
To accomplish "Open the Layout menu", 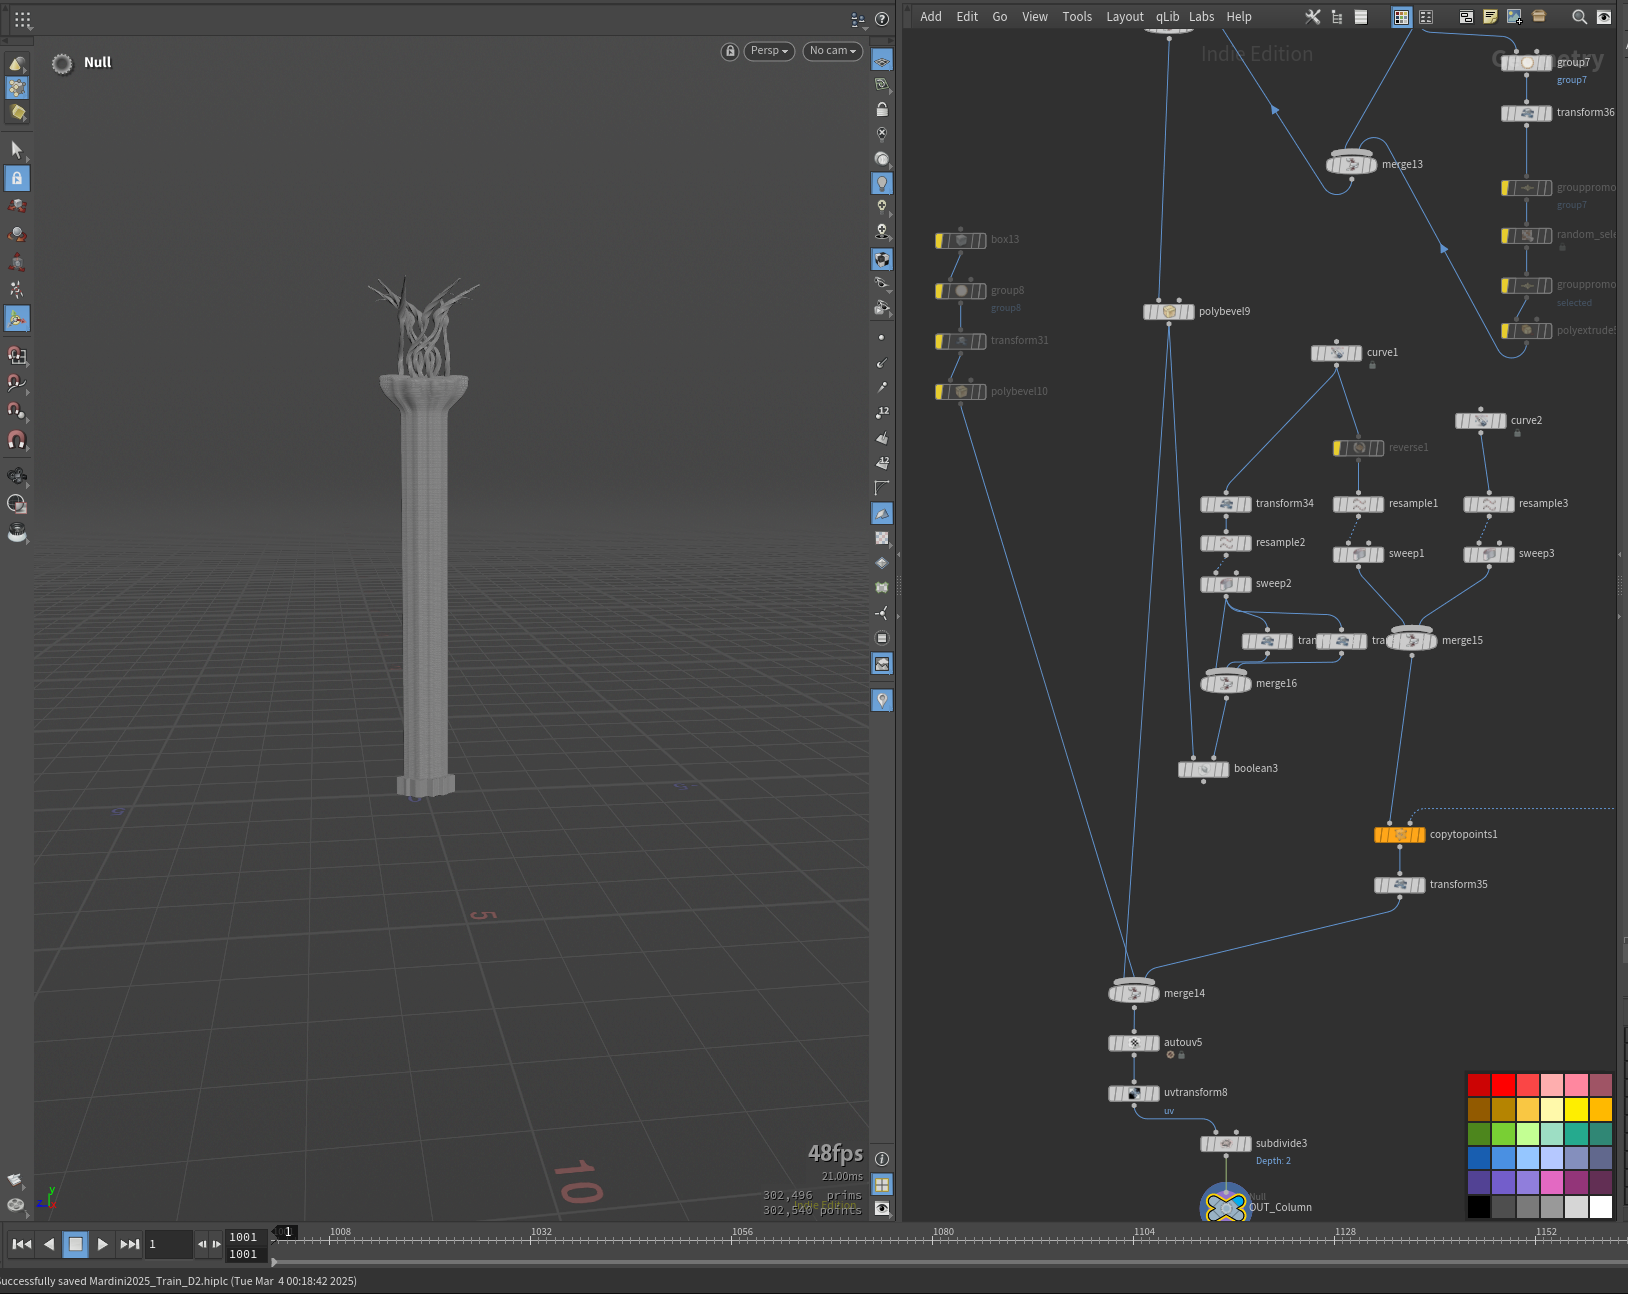I will pos(1125,17).
